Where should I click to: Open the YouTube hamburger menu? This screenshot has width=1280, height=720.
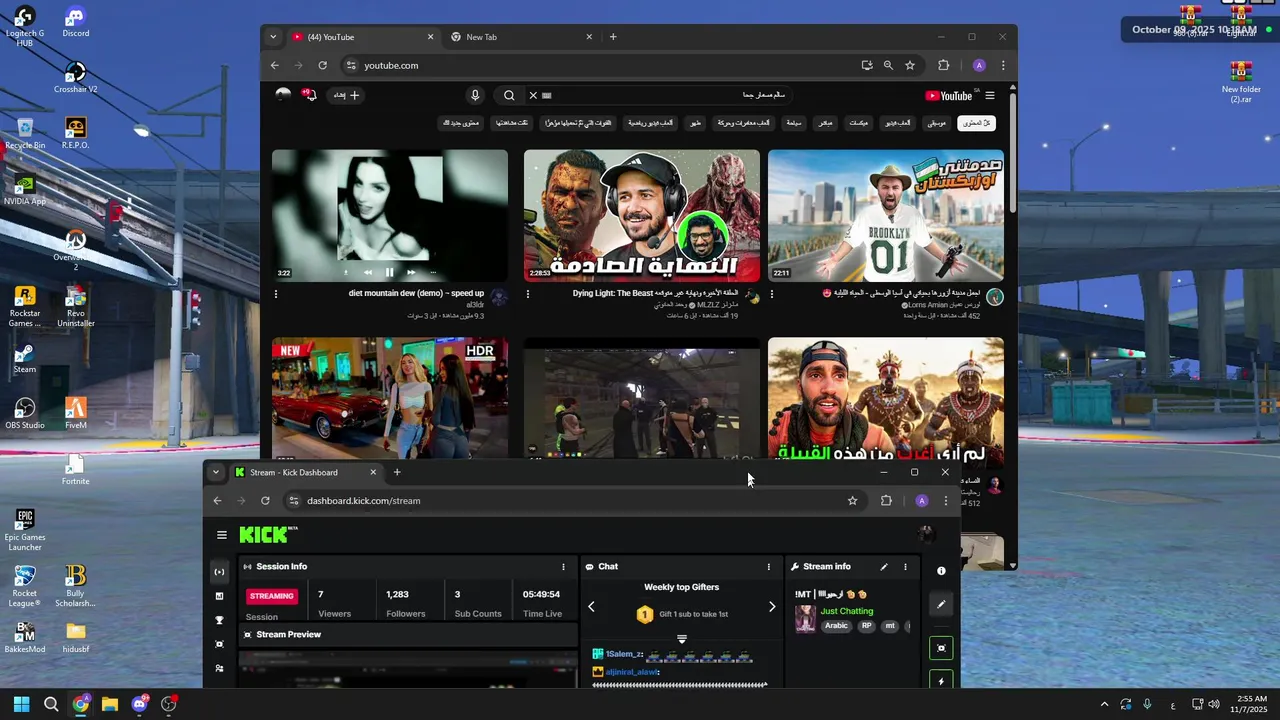pyautogui.click(x=990, y=96)
